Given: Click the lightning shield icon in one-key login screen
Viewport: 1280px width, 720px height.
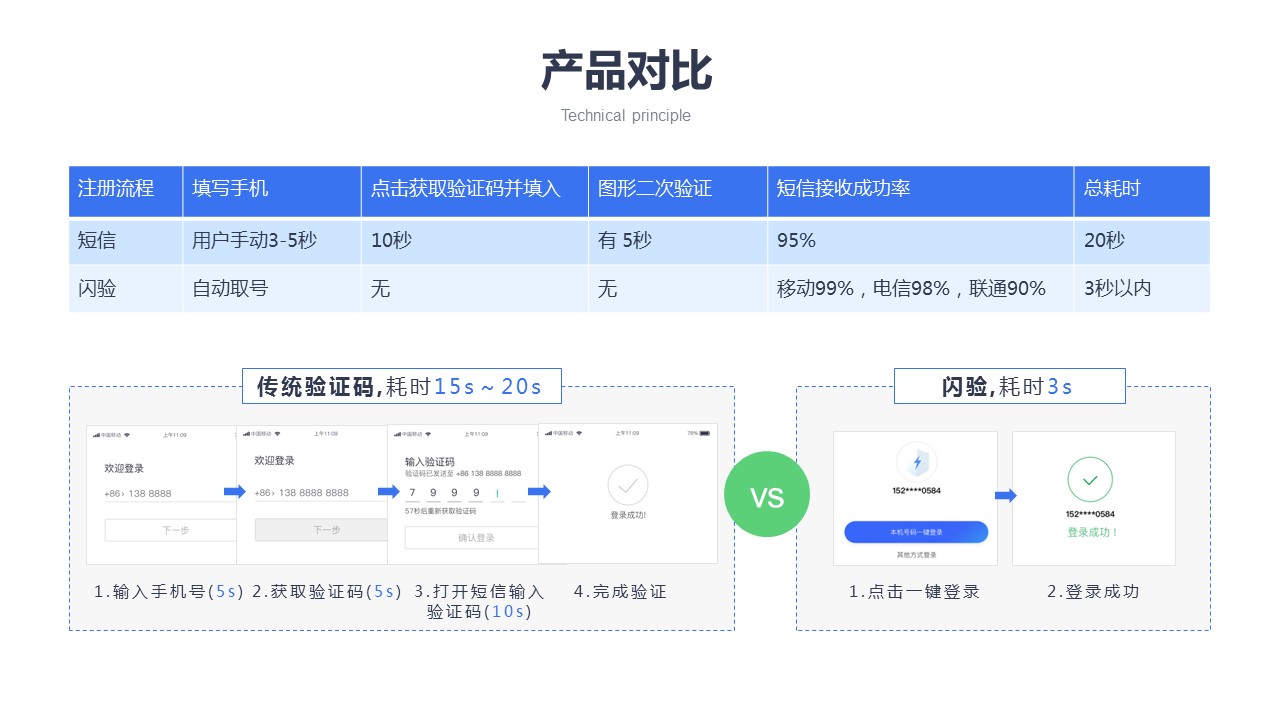Looking at the screenshot, I should 915,461.
